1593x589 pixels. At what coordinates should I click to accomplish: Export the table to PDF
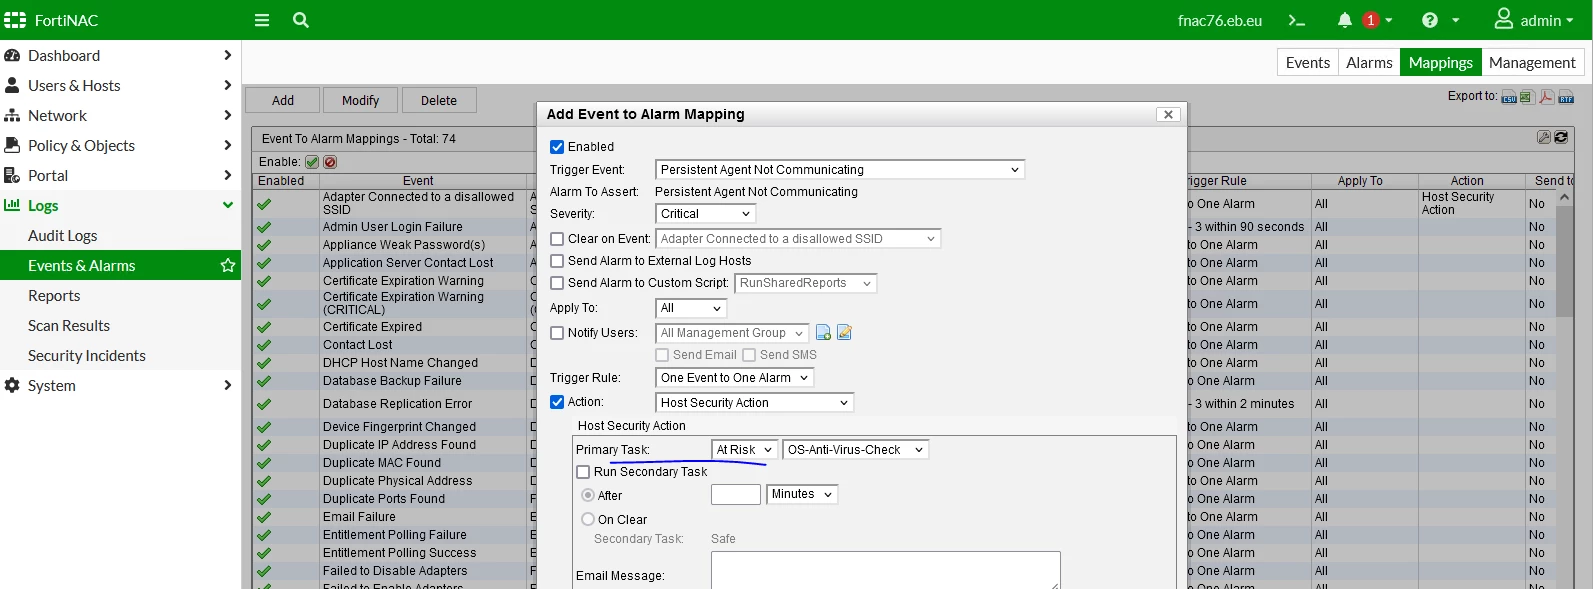1547,97
